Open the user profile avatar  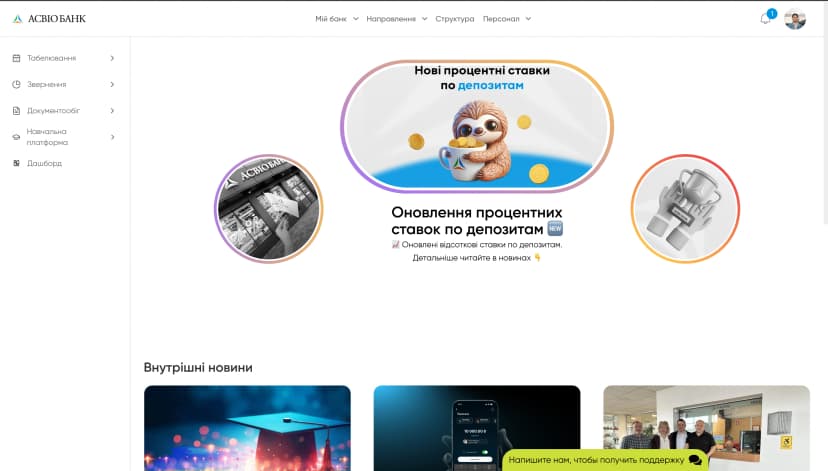[795, 19]
